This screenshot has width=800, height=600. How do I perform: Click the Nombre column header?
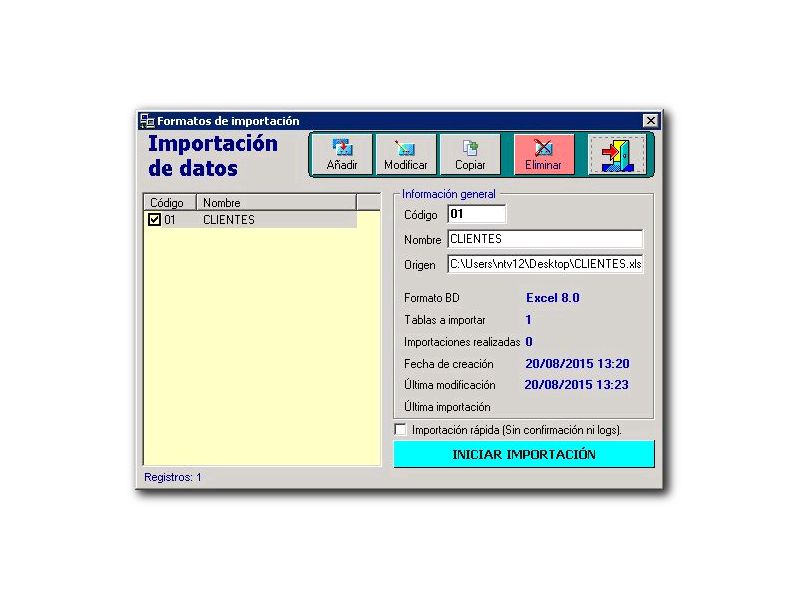point(221,202)
